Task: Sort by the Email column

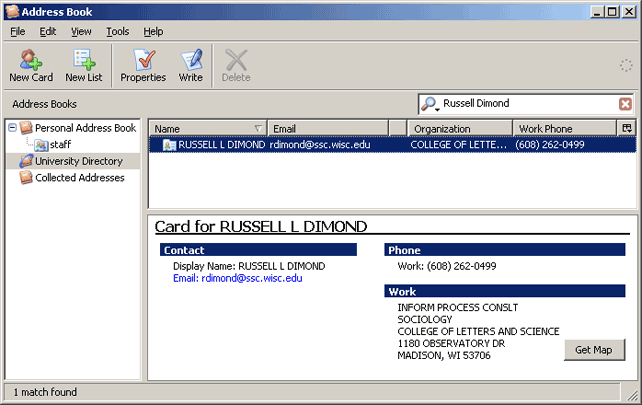Action: [328, 129]
